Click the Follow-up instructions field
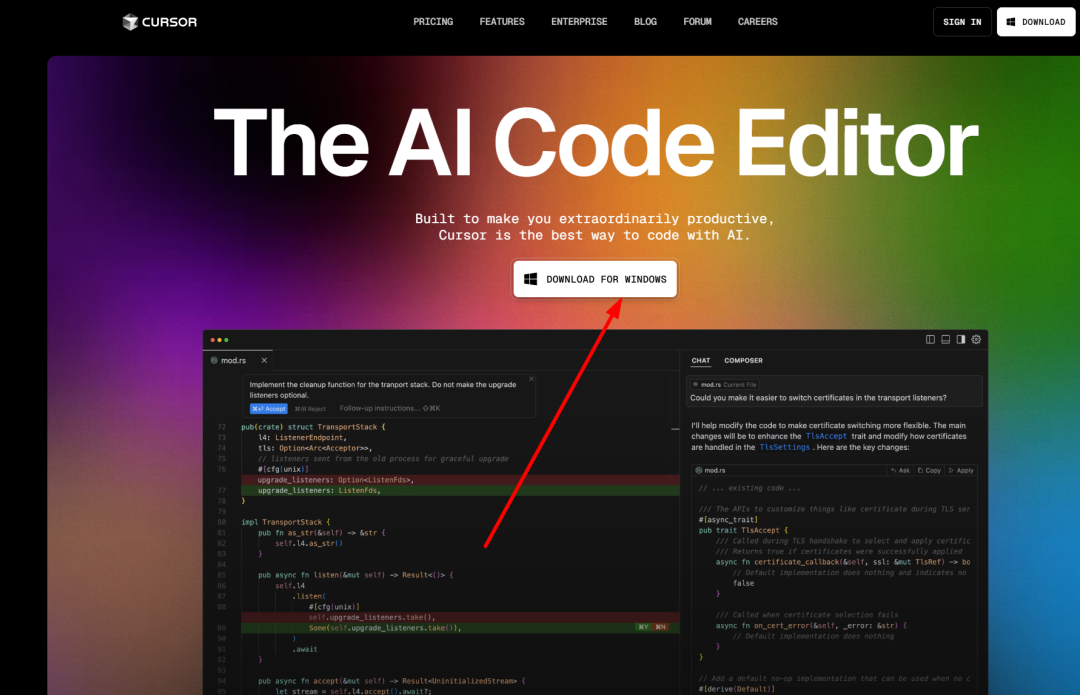Screen dimensions: 1080x695 coord(390,408)
